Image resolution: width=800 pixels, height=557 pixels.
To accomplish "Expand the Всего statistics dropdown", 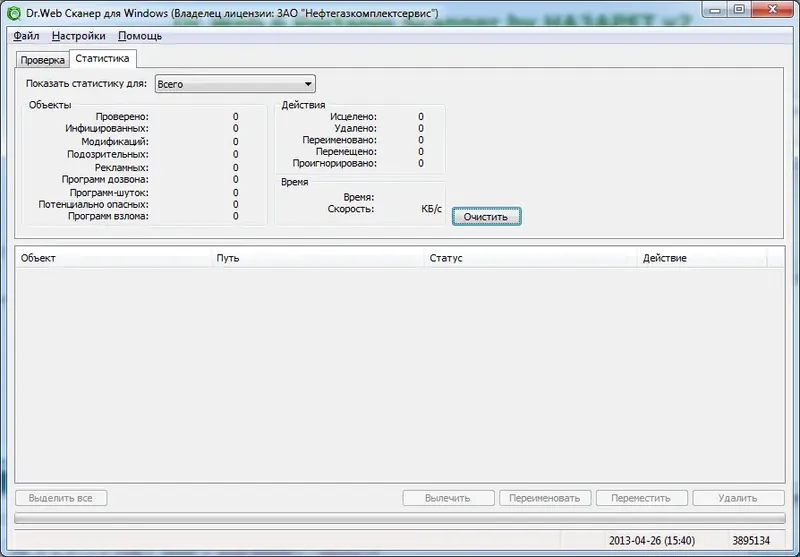I will [x=235, y=84].
